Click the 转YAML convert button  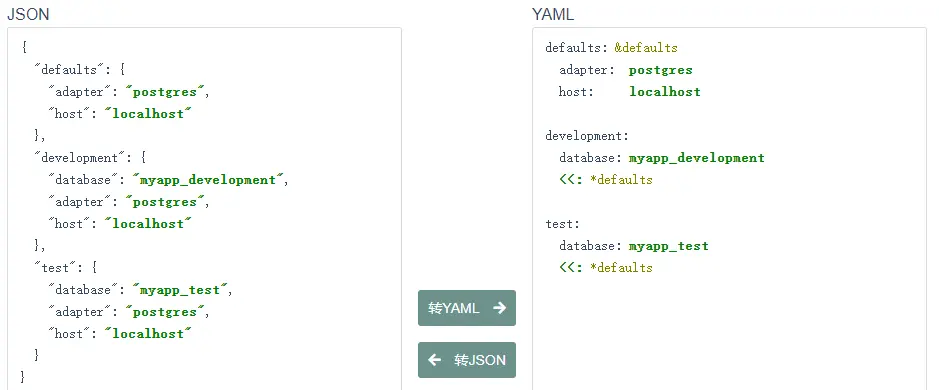pos(467,308)
